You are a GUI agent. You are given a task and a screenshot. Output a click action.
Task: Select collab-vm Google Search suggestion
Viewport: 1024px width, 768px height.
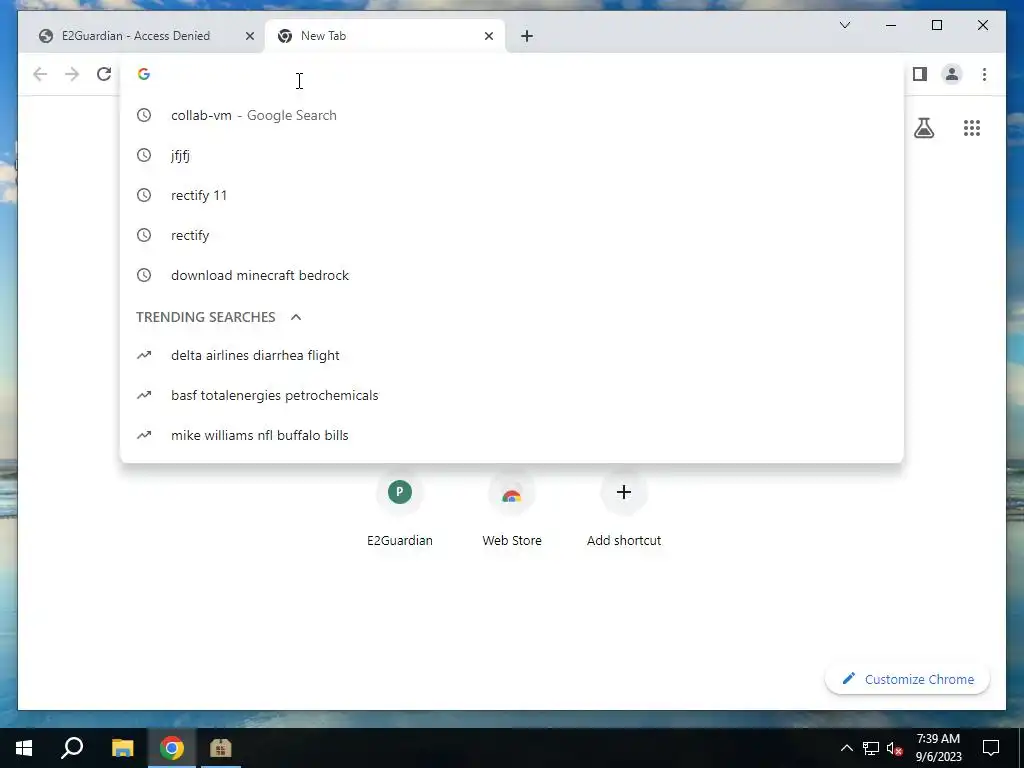click(512, 116)
